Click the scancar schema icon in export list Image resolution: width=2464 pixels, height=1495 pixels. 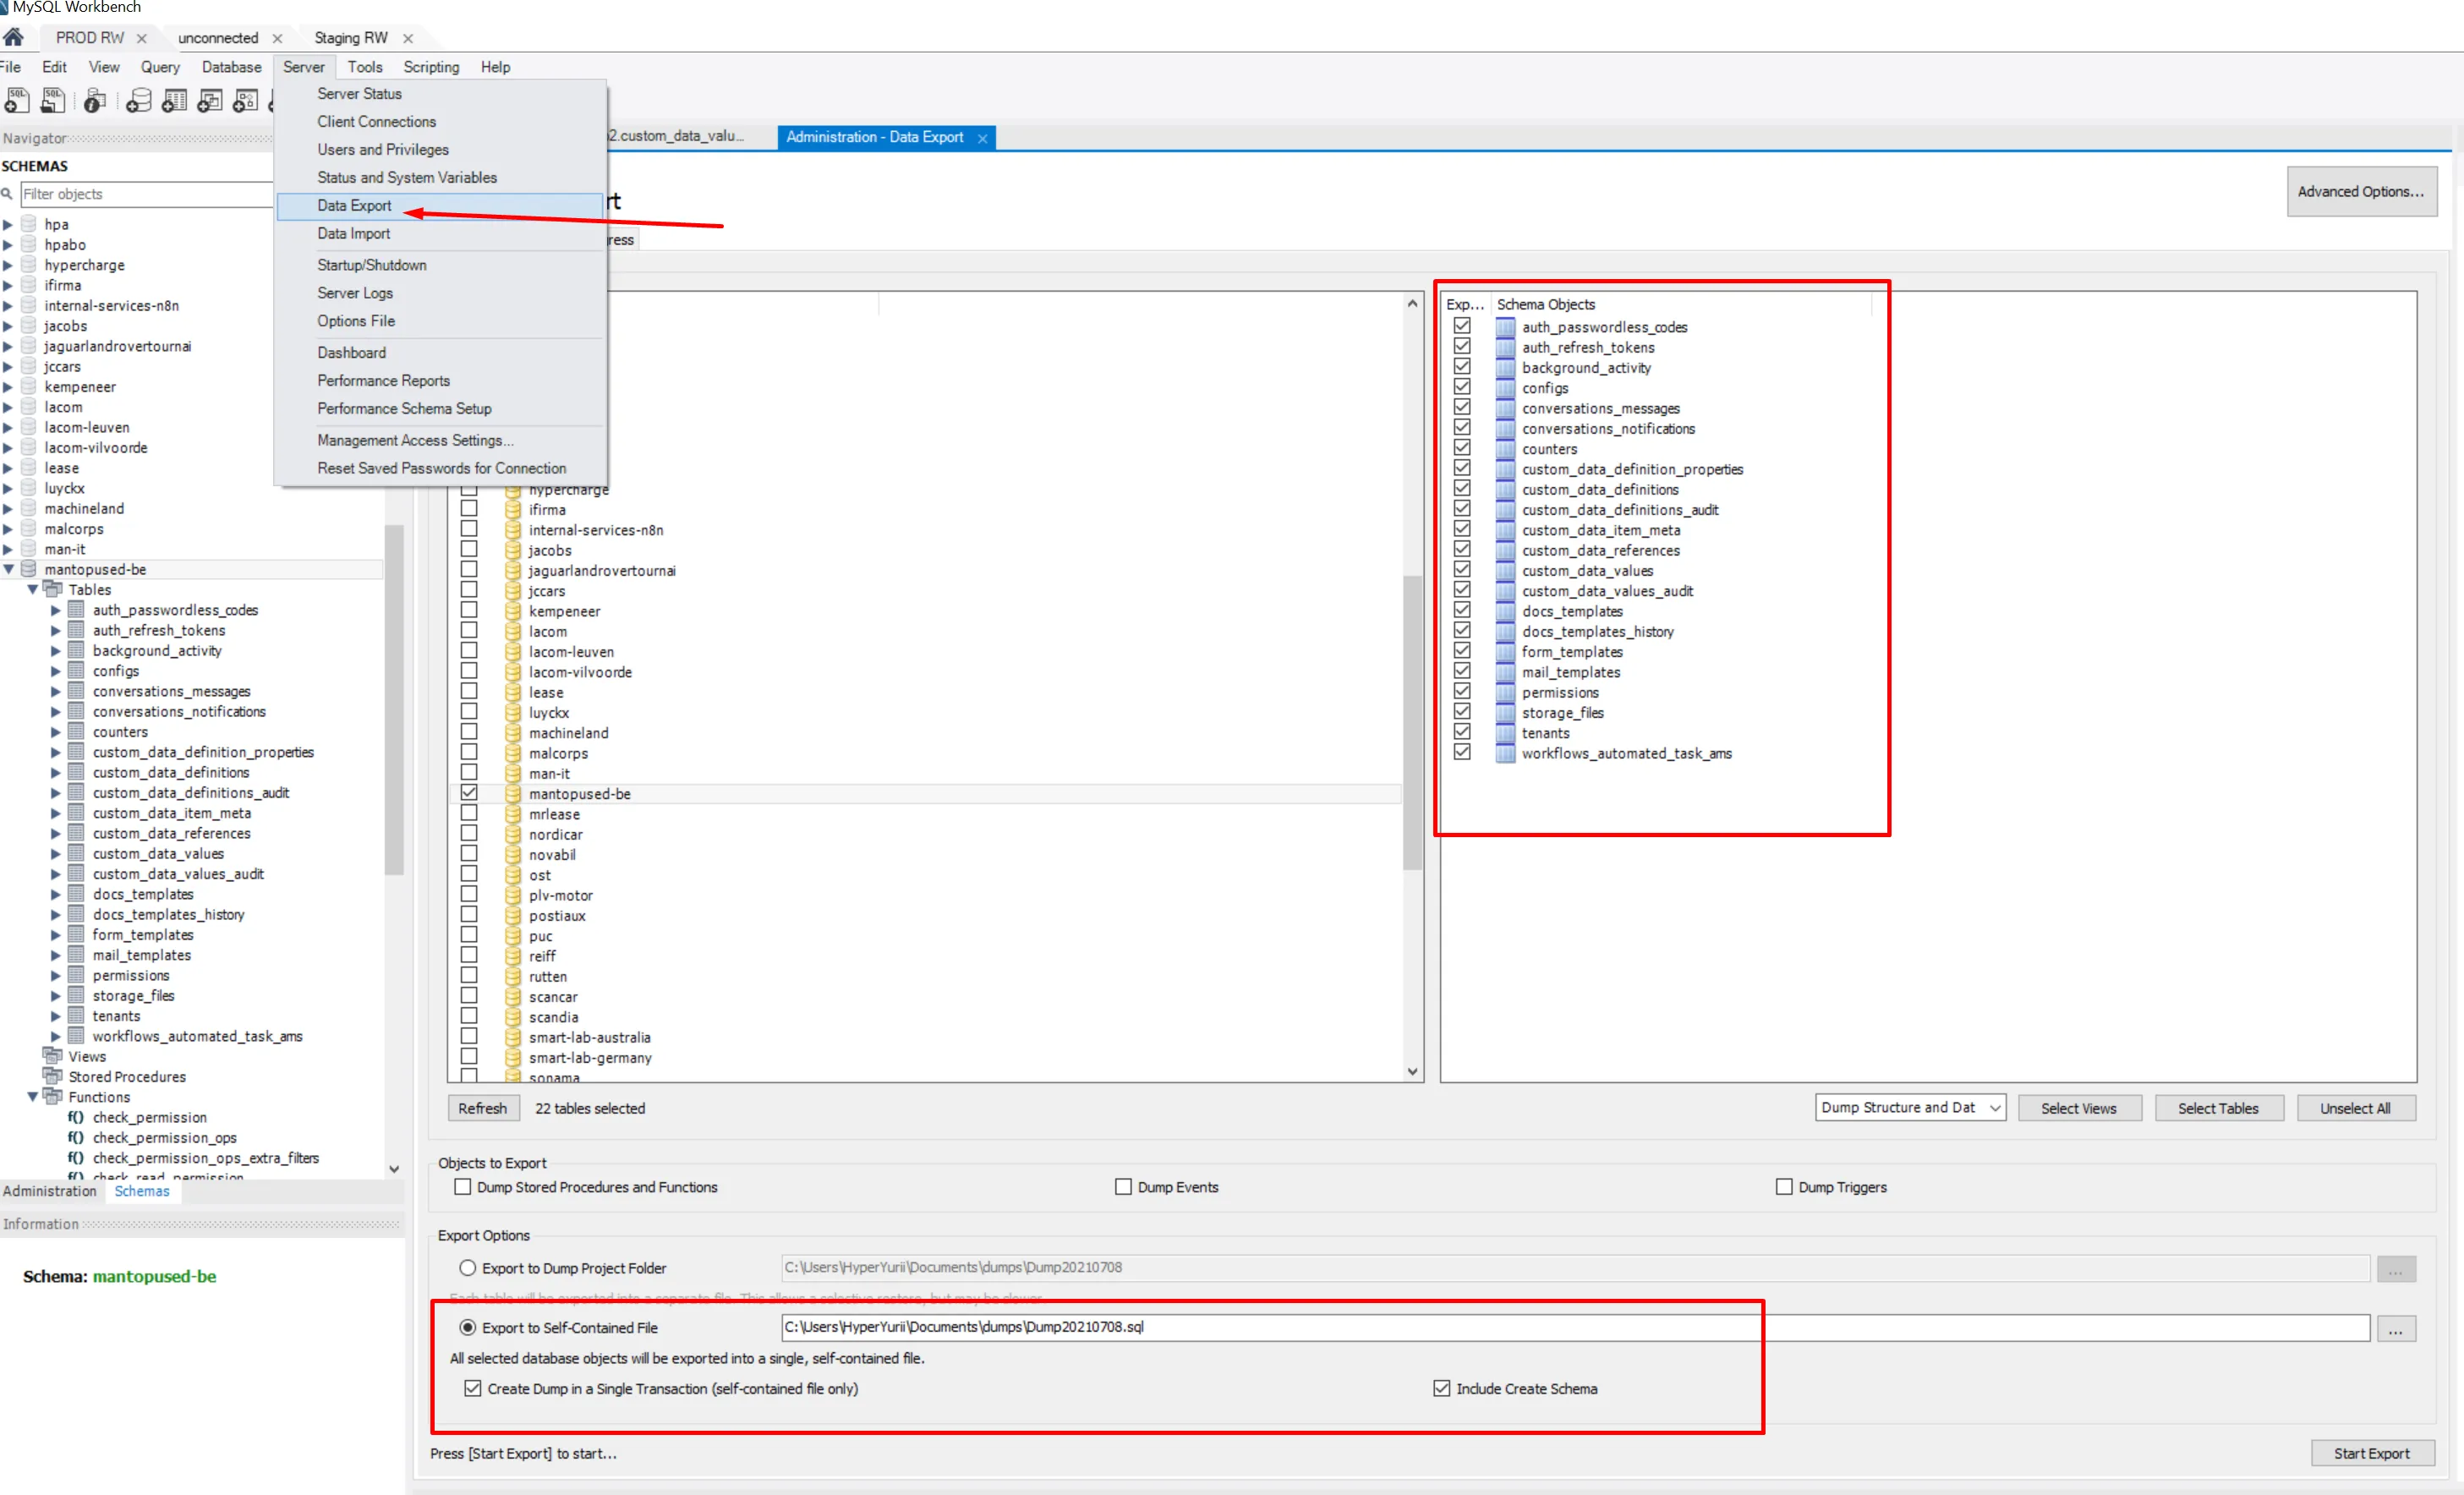click(513, 997)
